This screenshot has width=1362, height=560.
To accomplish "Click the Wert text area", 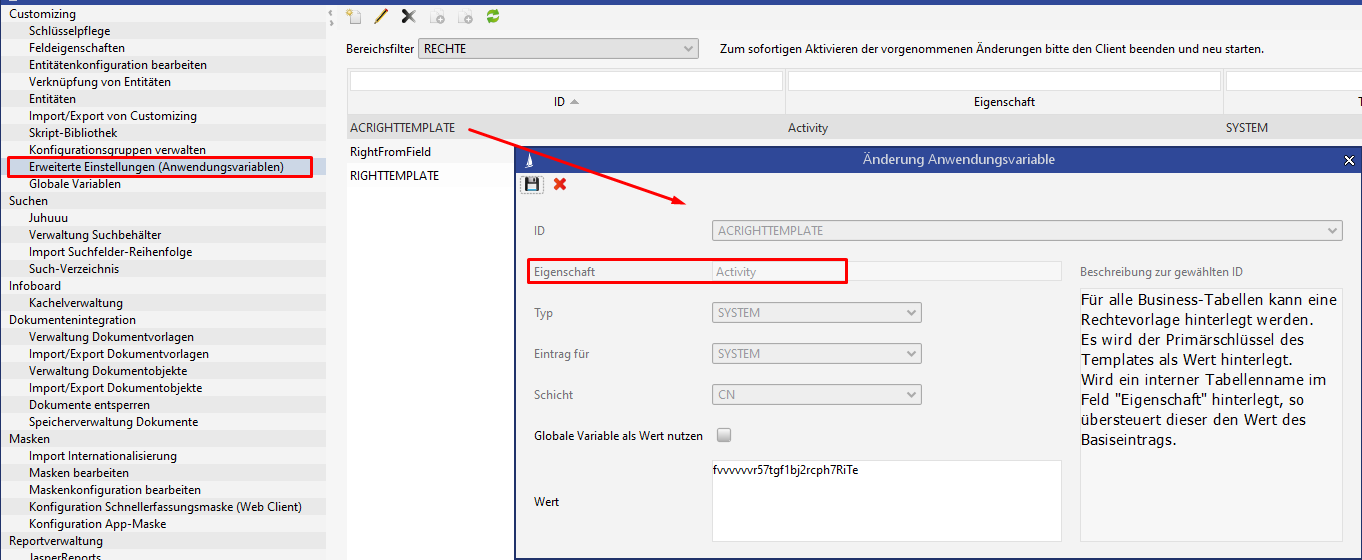I will pos(886,501).
